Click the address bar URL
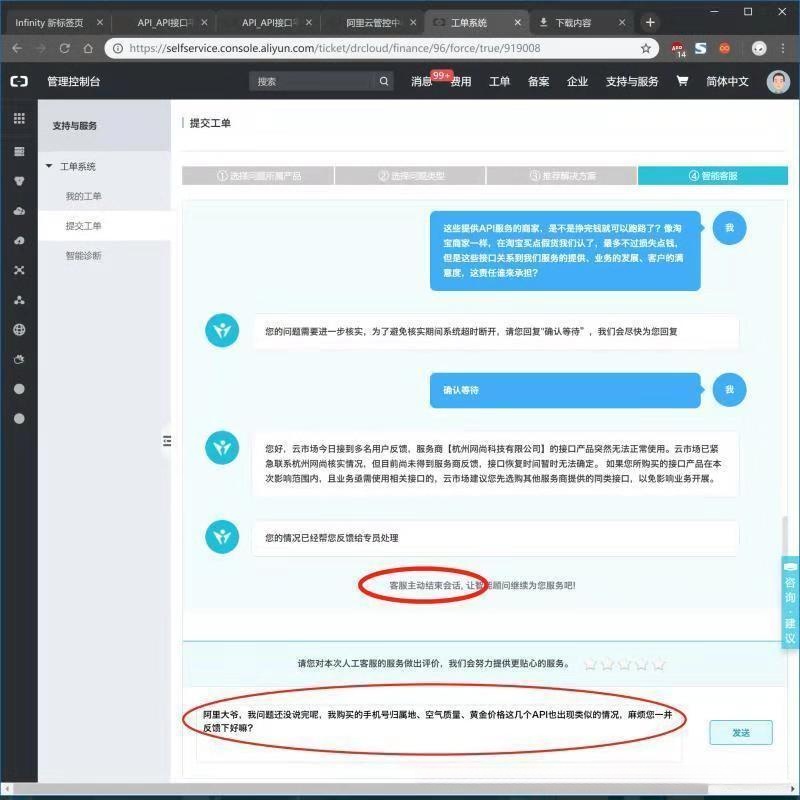The height and width of the screenshot is (800, 800). [x=335, y=48]
